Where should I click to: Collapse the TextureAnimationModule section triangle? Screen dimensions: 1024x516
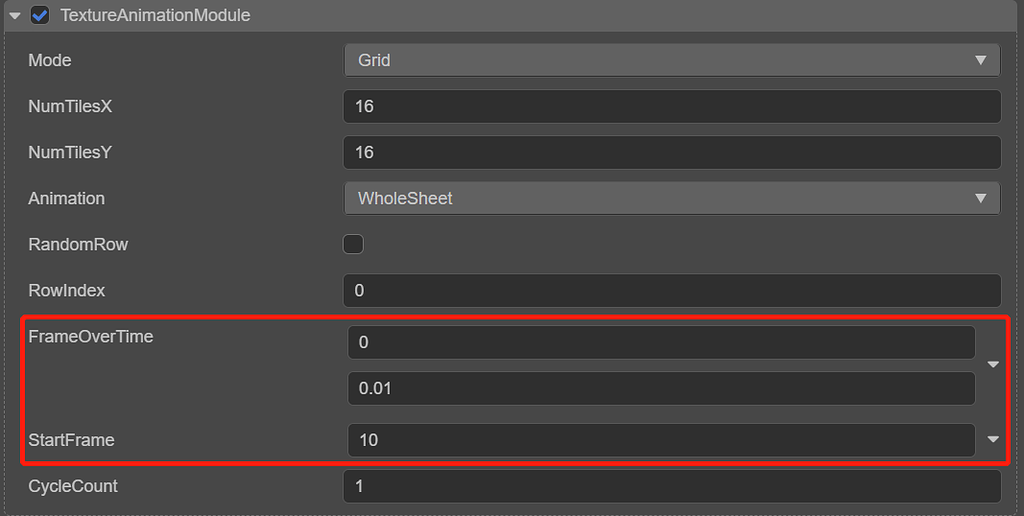pos(15,16)
